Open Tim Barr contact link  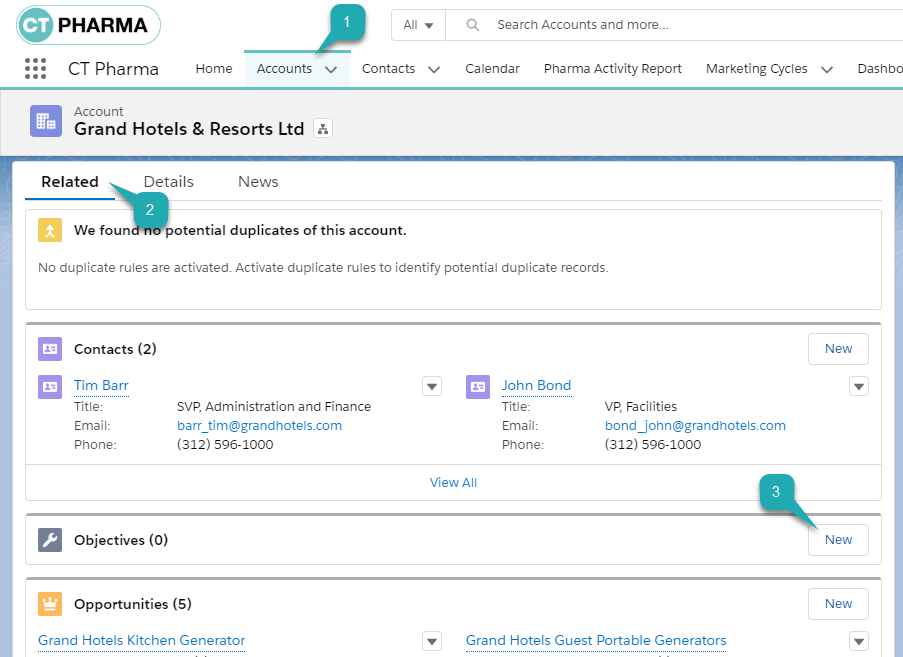click(x=101, y=386)
